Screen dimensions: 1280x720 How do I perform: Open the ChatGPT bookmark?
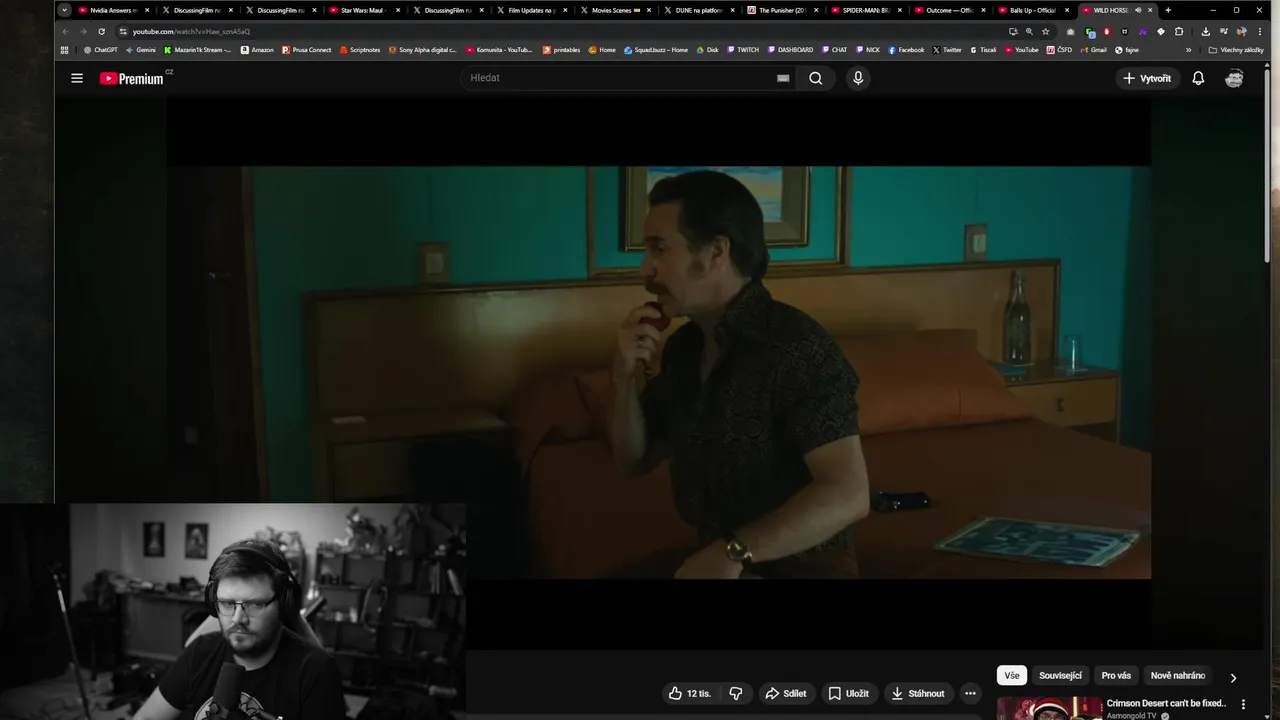pos(101,49)
